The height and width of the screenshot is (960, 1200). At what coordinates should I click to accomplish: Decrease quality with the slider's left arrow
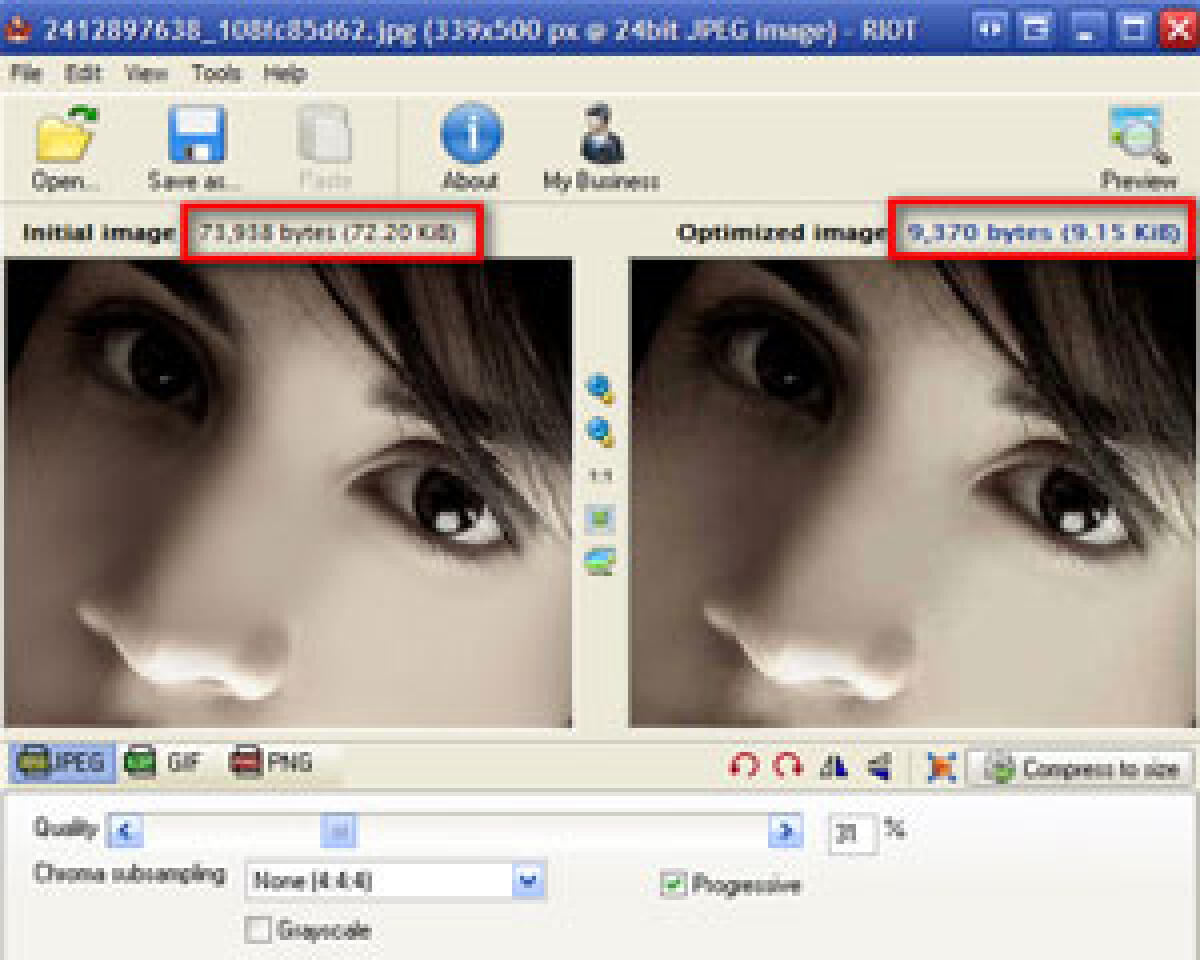(x=126, y=830)
